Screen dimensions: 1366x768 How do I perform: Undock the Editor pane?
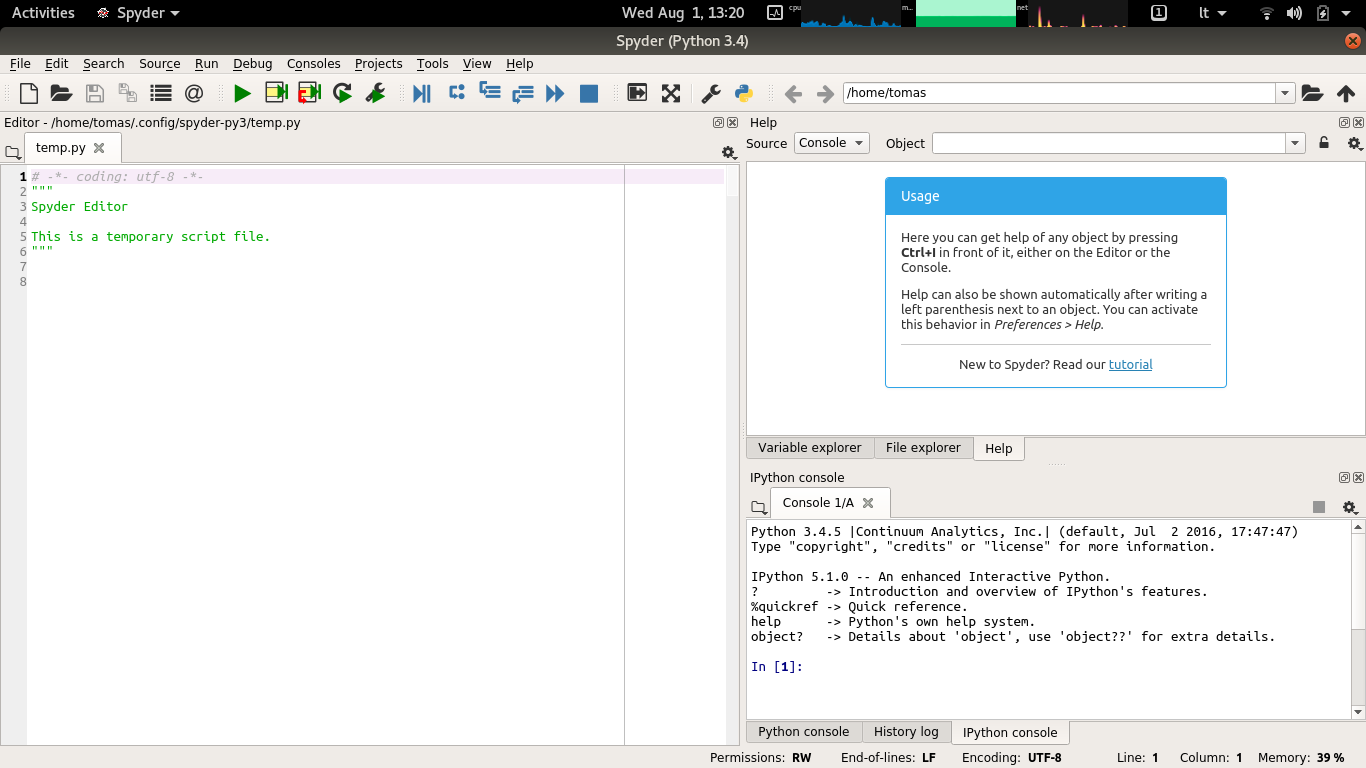click(x=718, y=123)
